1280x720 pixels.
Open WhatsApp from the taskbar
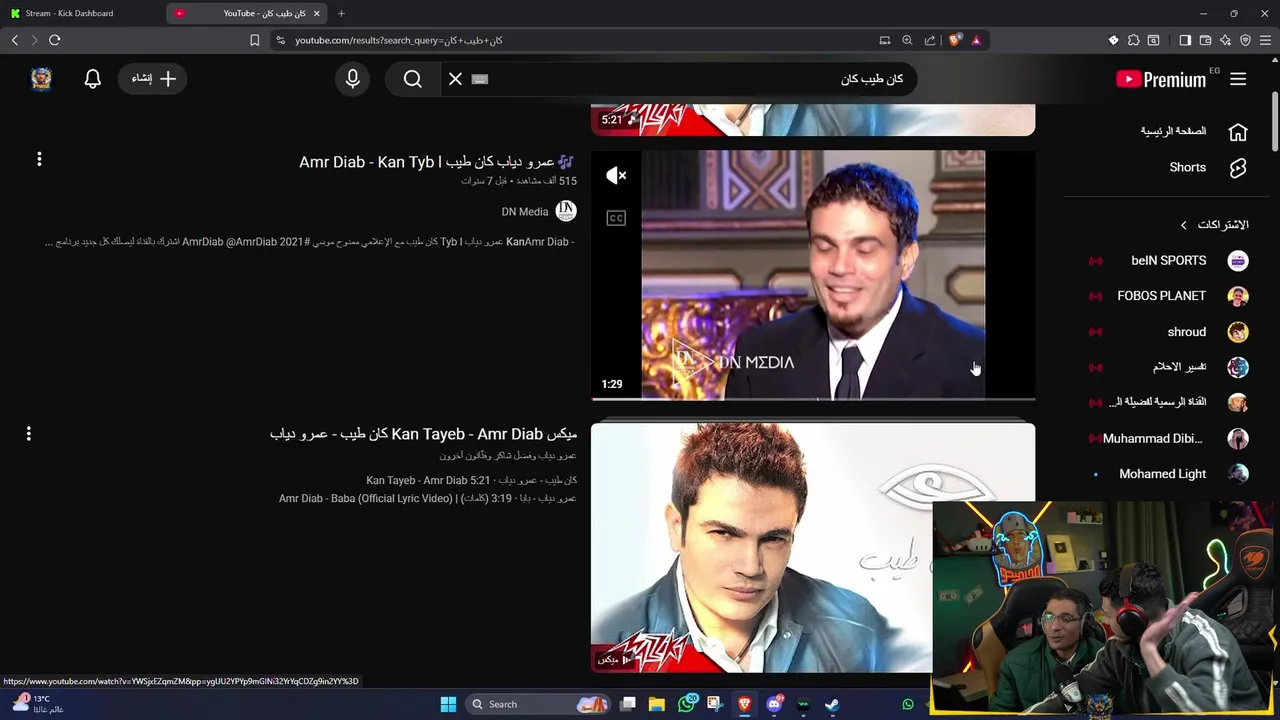[686, 704]
